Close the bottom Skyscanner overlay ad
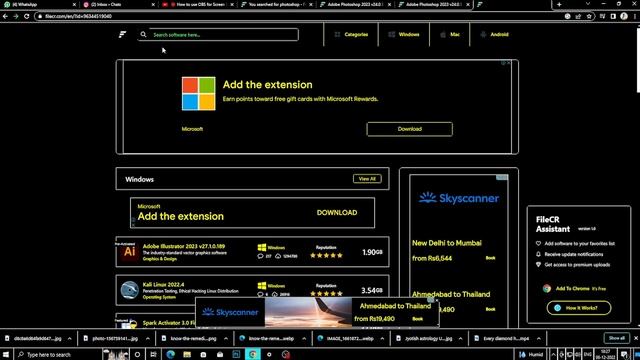640x360 pixels. [436, 300]
